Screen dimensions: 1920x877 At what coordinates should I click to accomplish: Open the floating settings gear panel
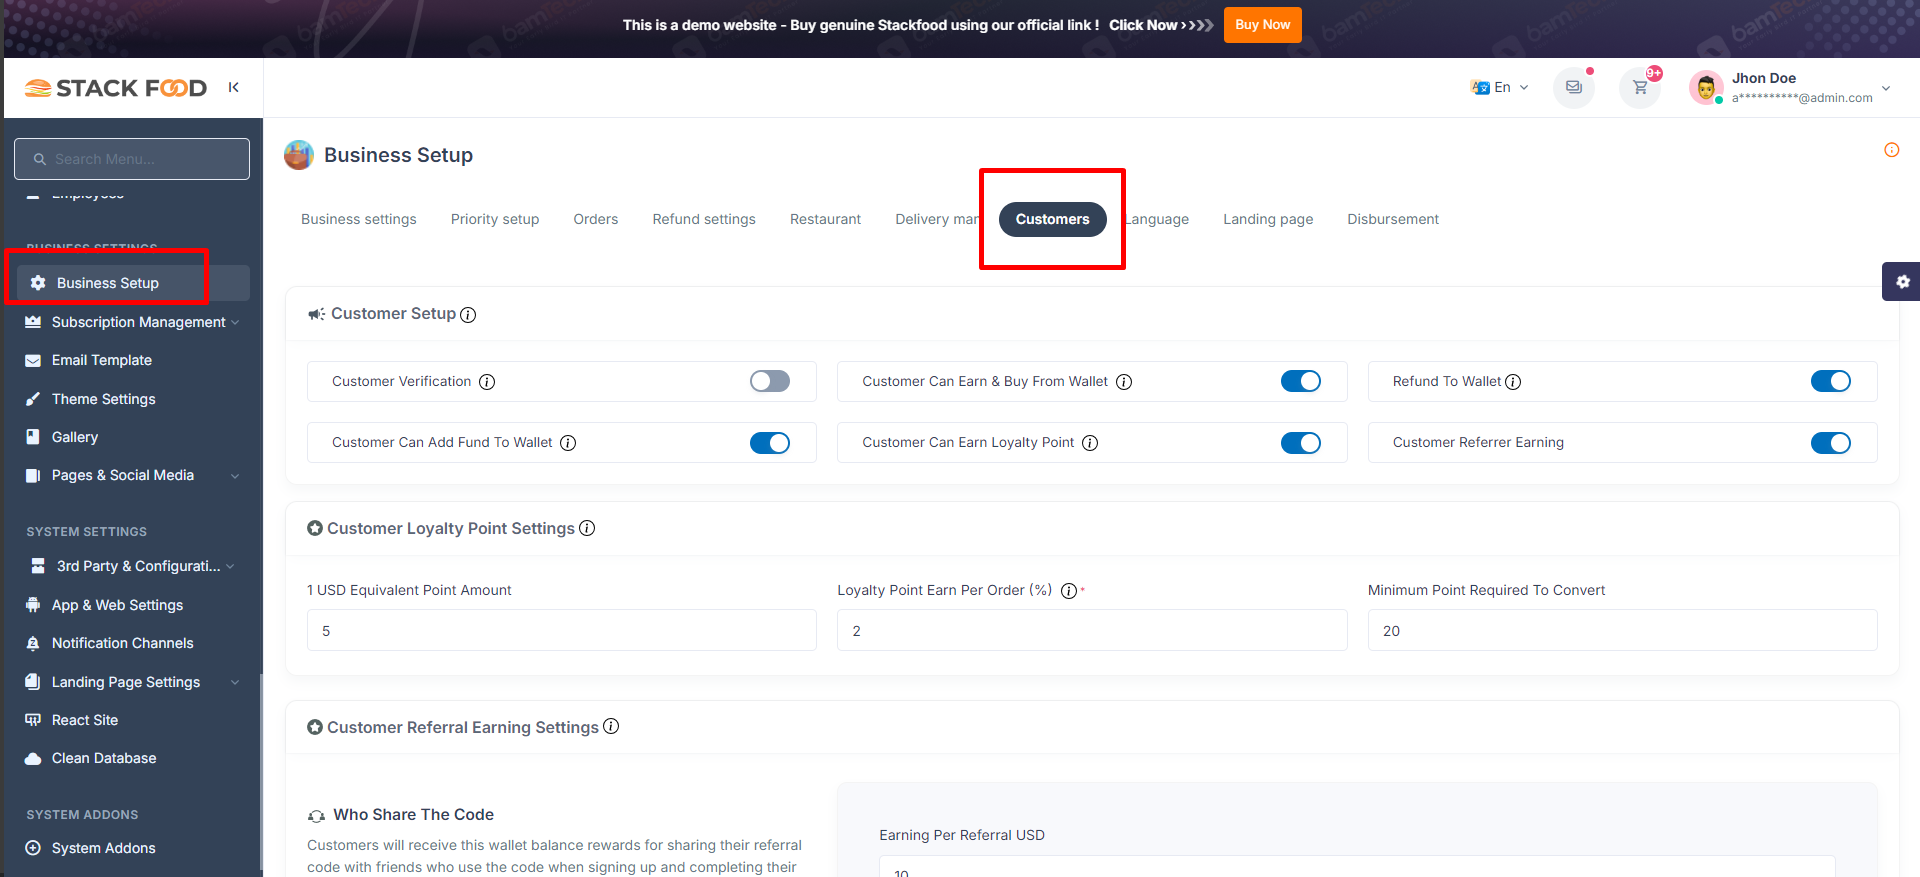1902,282
